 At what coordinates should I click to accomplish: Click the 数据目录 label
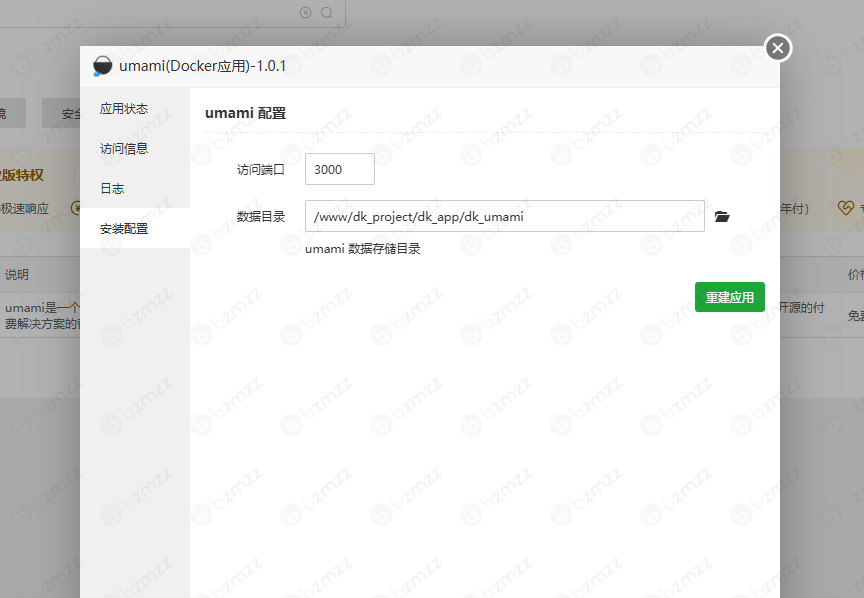pos(261,217)
